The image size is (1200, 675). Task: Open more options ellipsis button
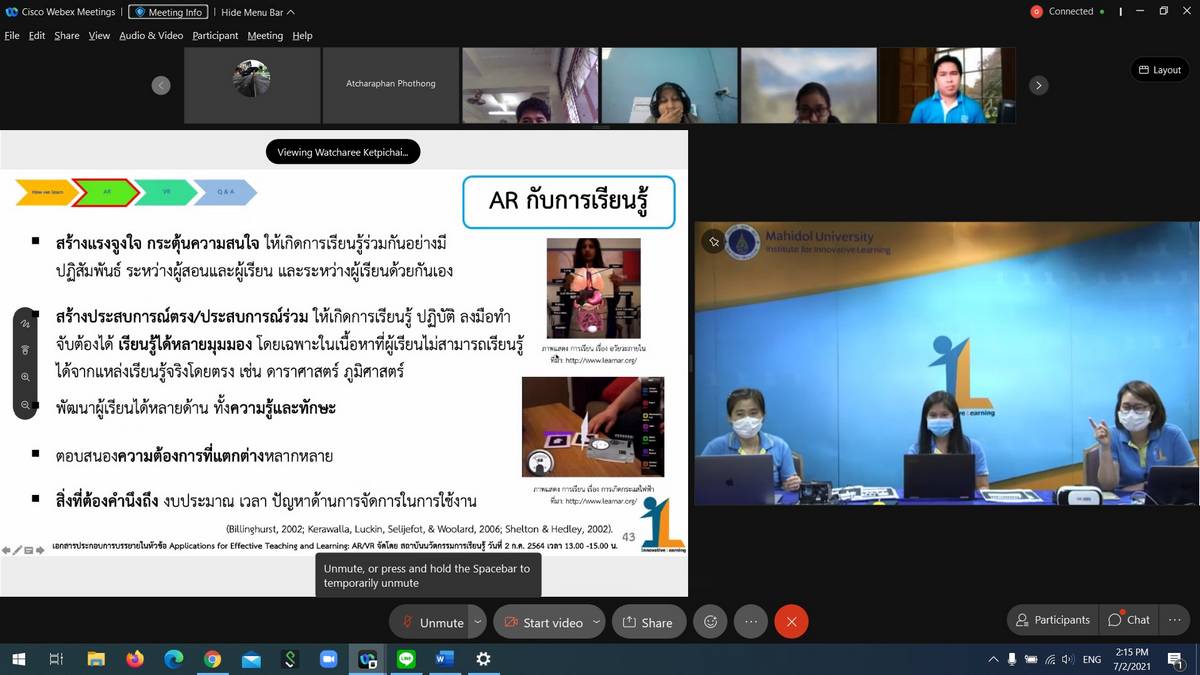point(751,622)
